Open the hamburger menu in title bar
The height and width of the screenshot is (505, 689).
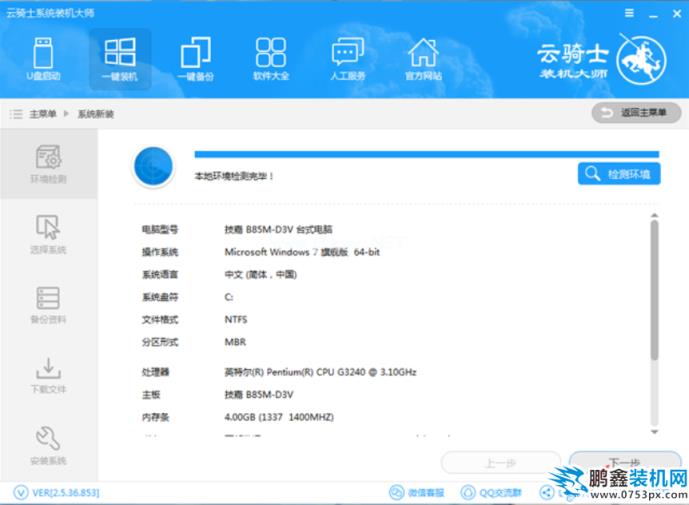(629, 13)
